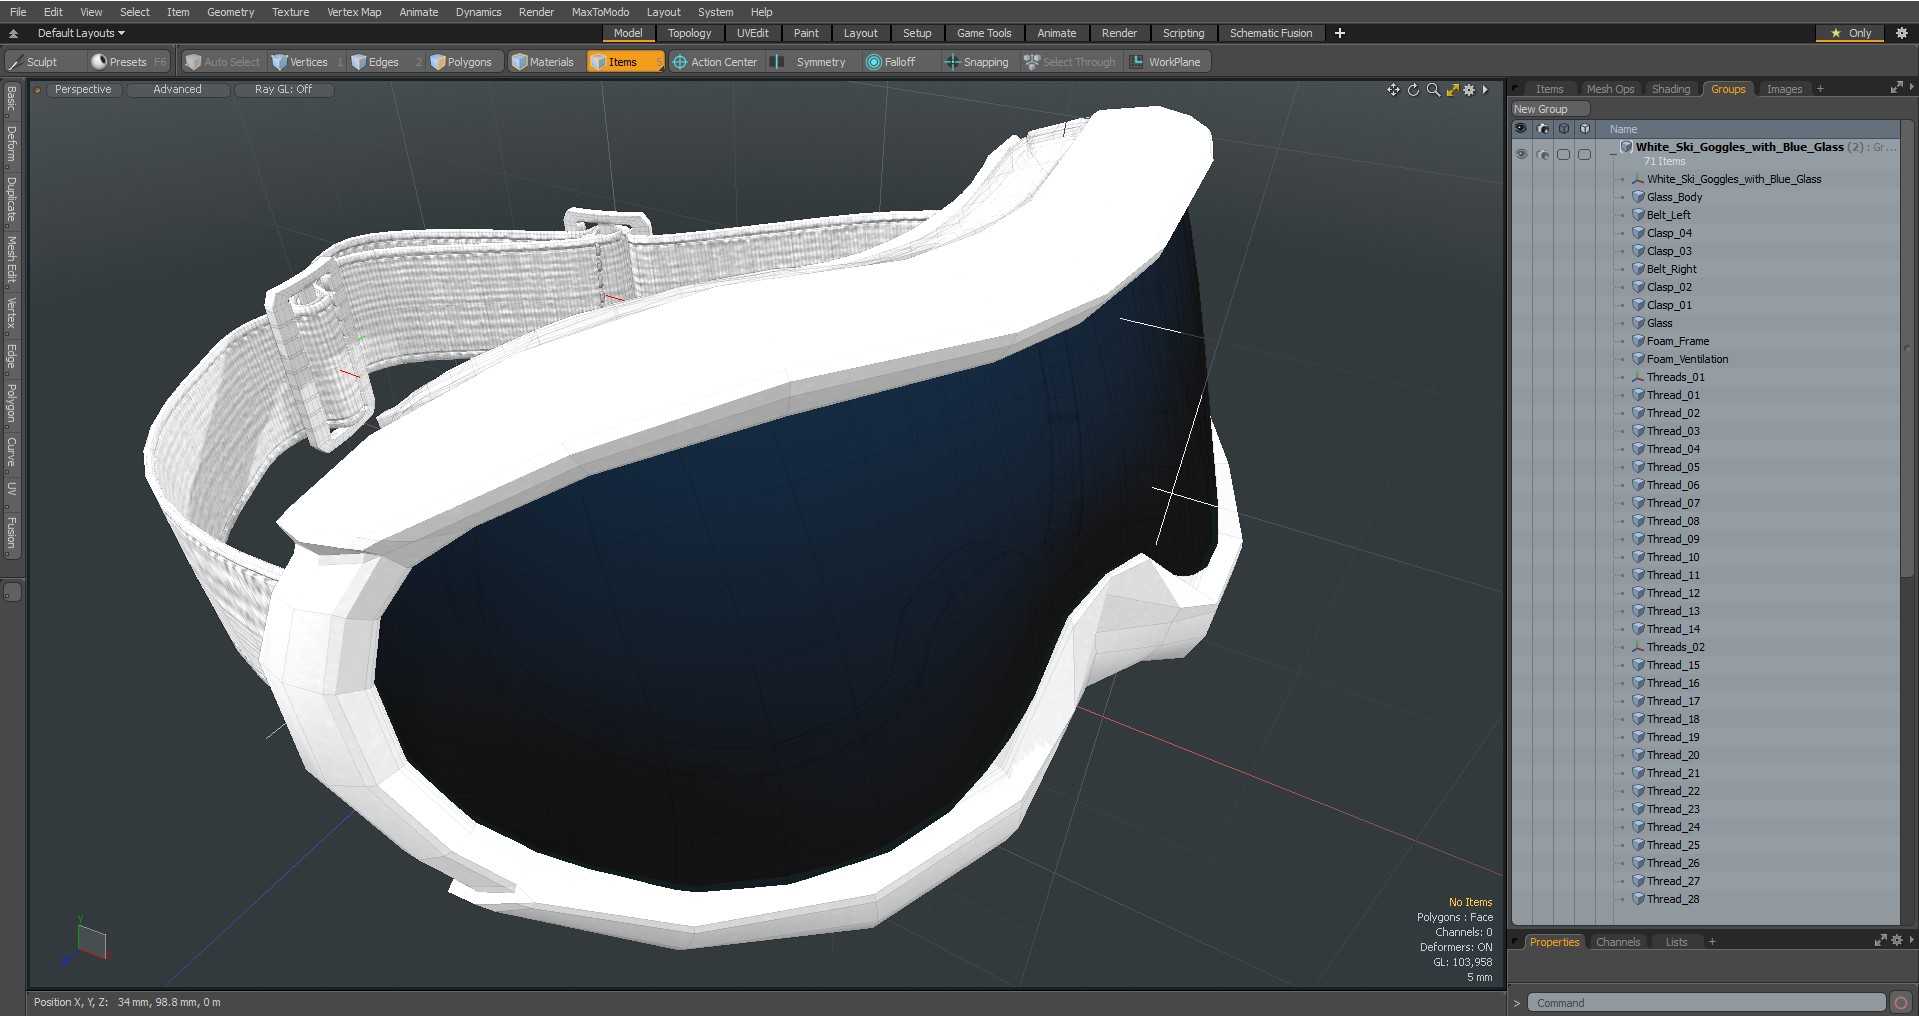Switch to Polygons selection mode
Viewport: 1919px width, 1016px height.
[462, 62]
